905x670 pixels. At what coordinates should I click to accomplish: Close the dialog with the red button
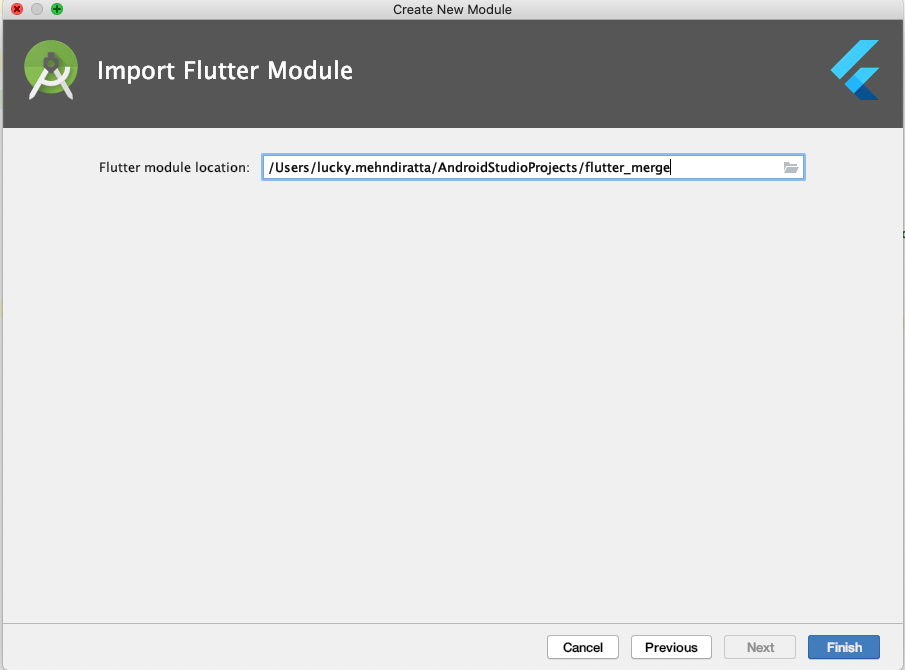coord(17,9)
